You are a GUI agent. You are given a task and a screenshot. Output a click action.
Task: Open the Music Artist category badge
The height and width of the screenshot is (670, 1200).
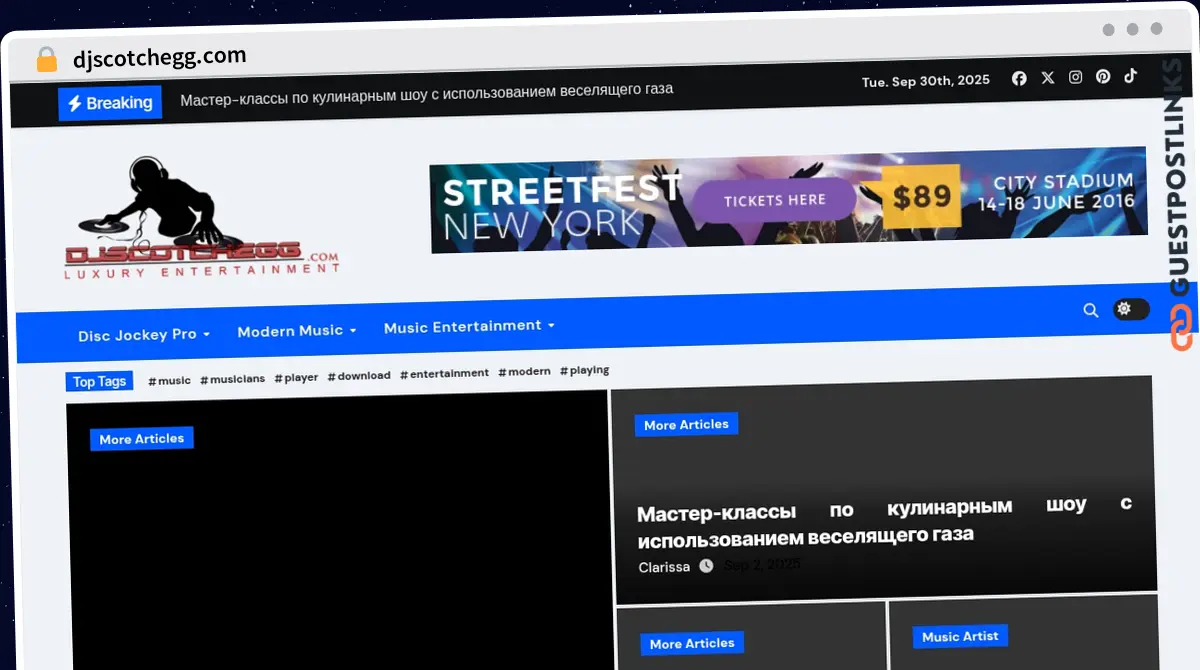click(960, 636)
